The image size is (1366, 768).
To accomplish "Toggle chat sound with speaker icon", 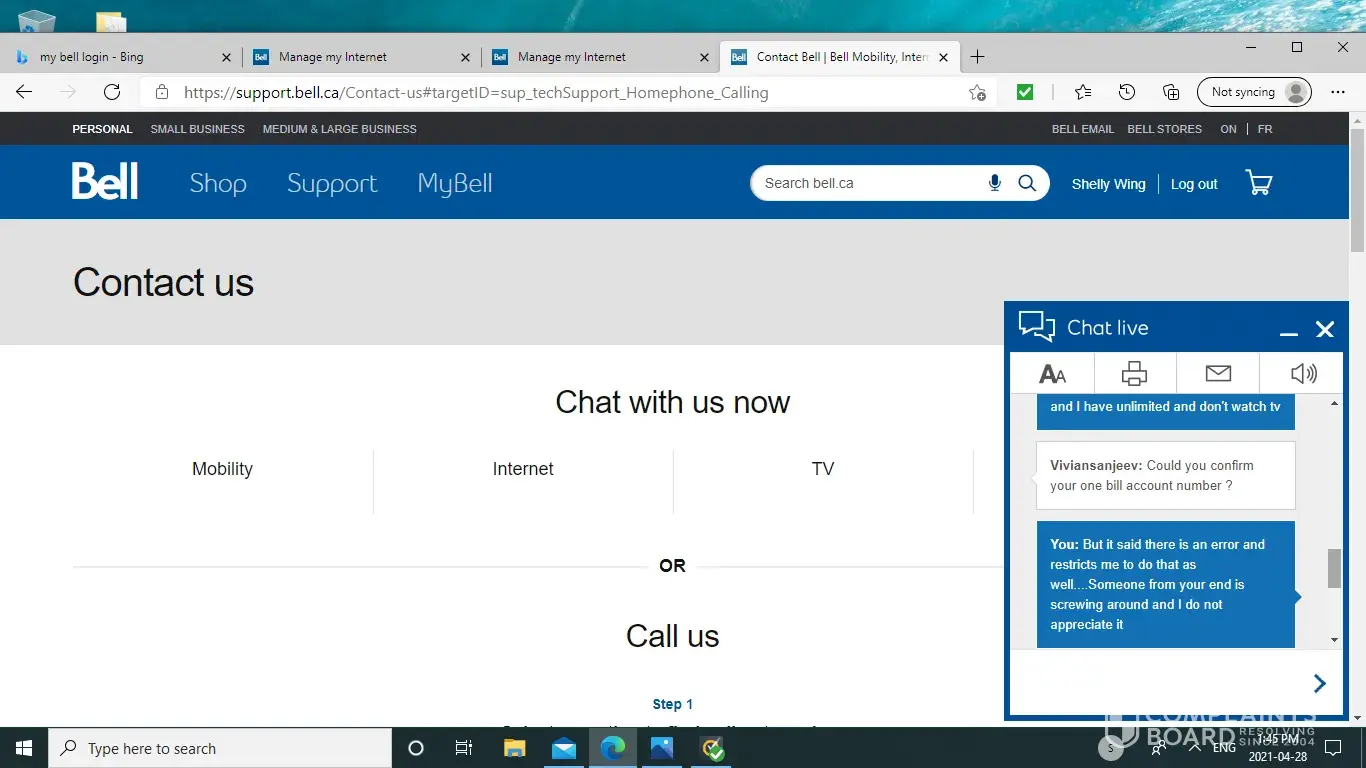I will 1302,374.
